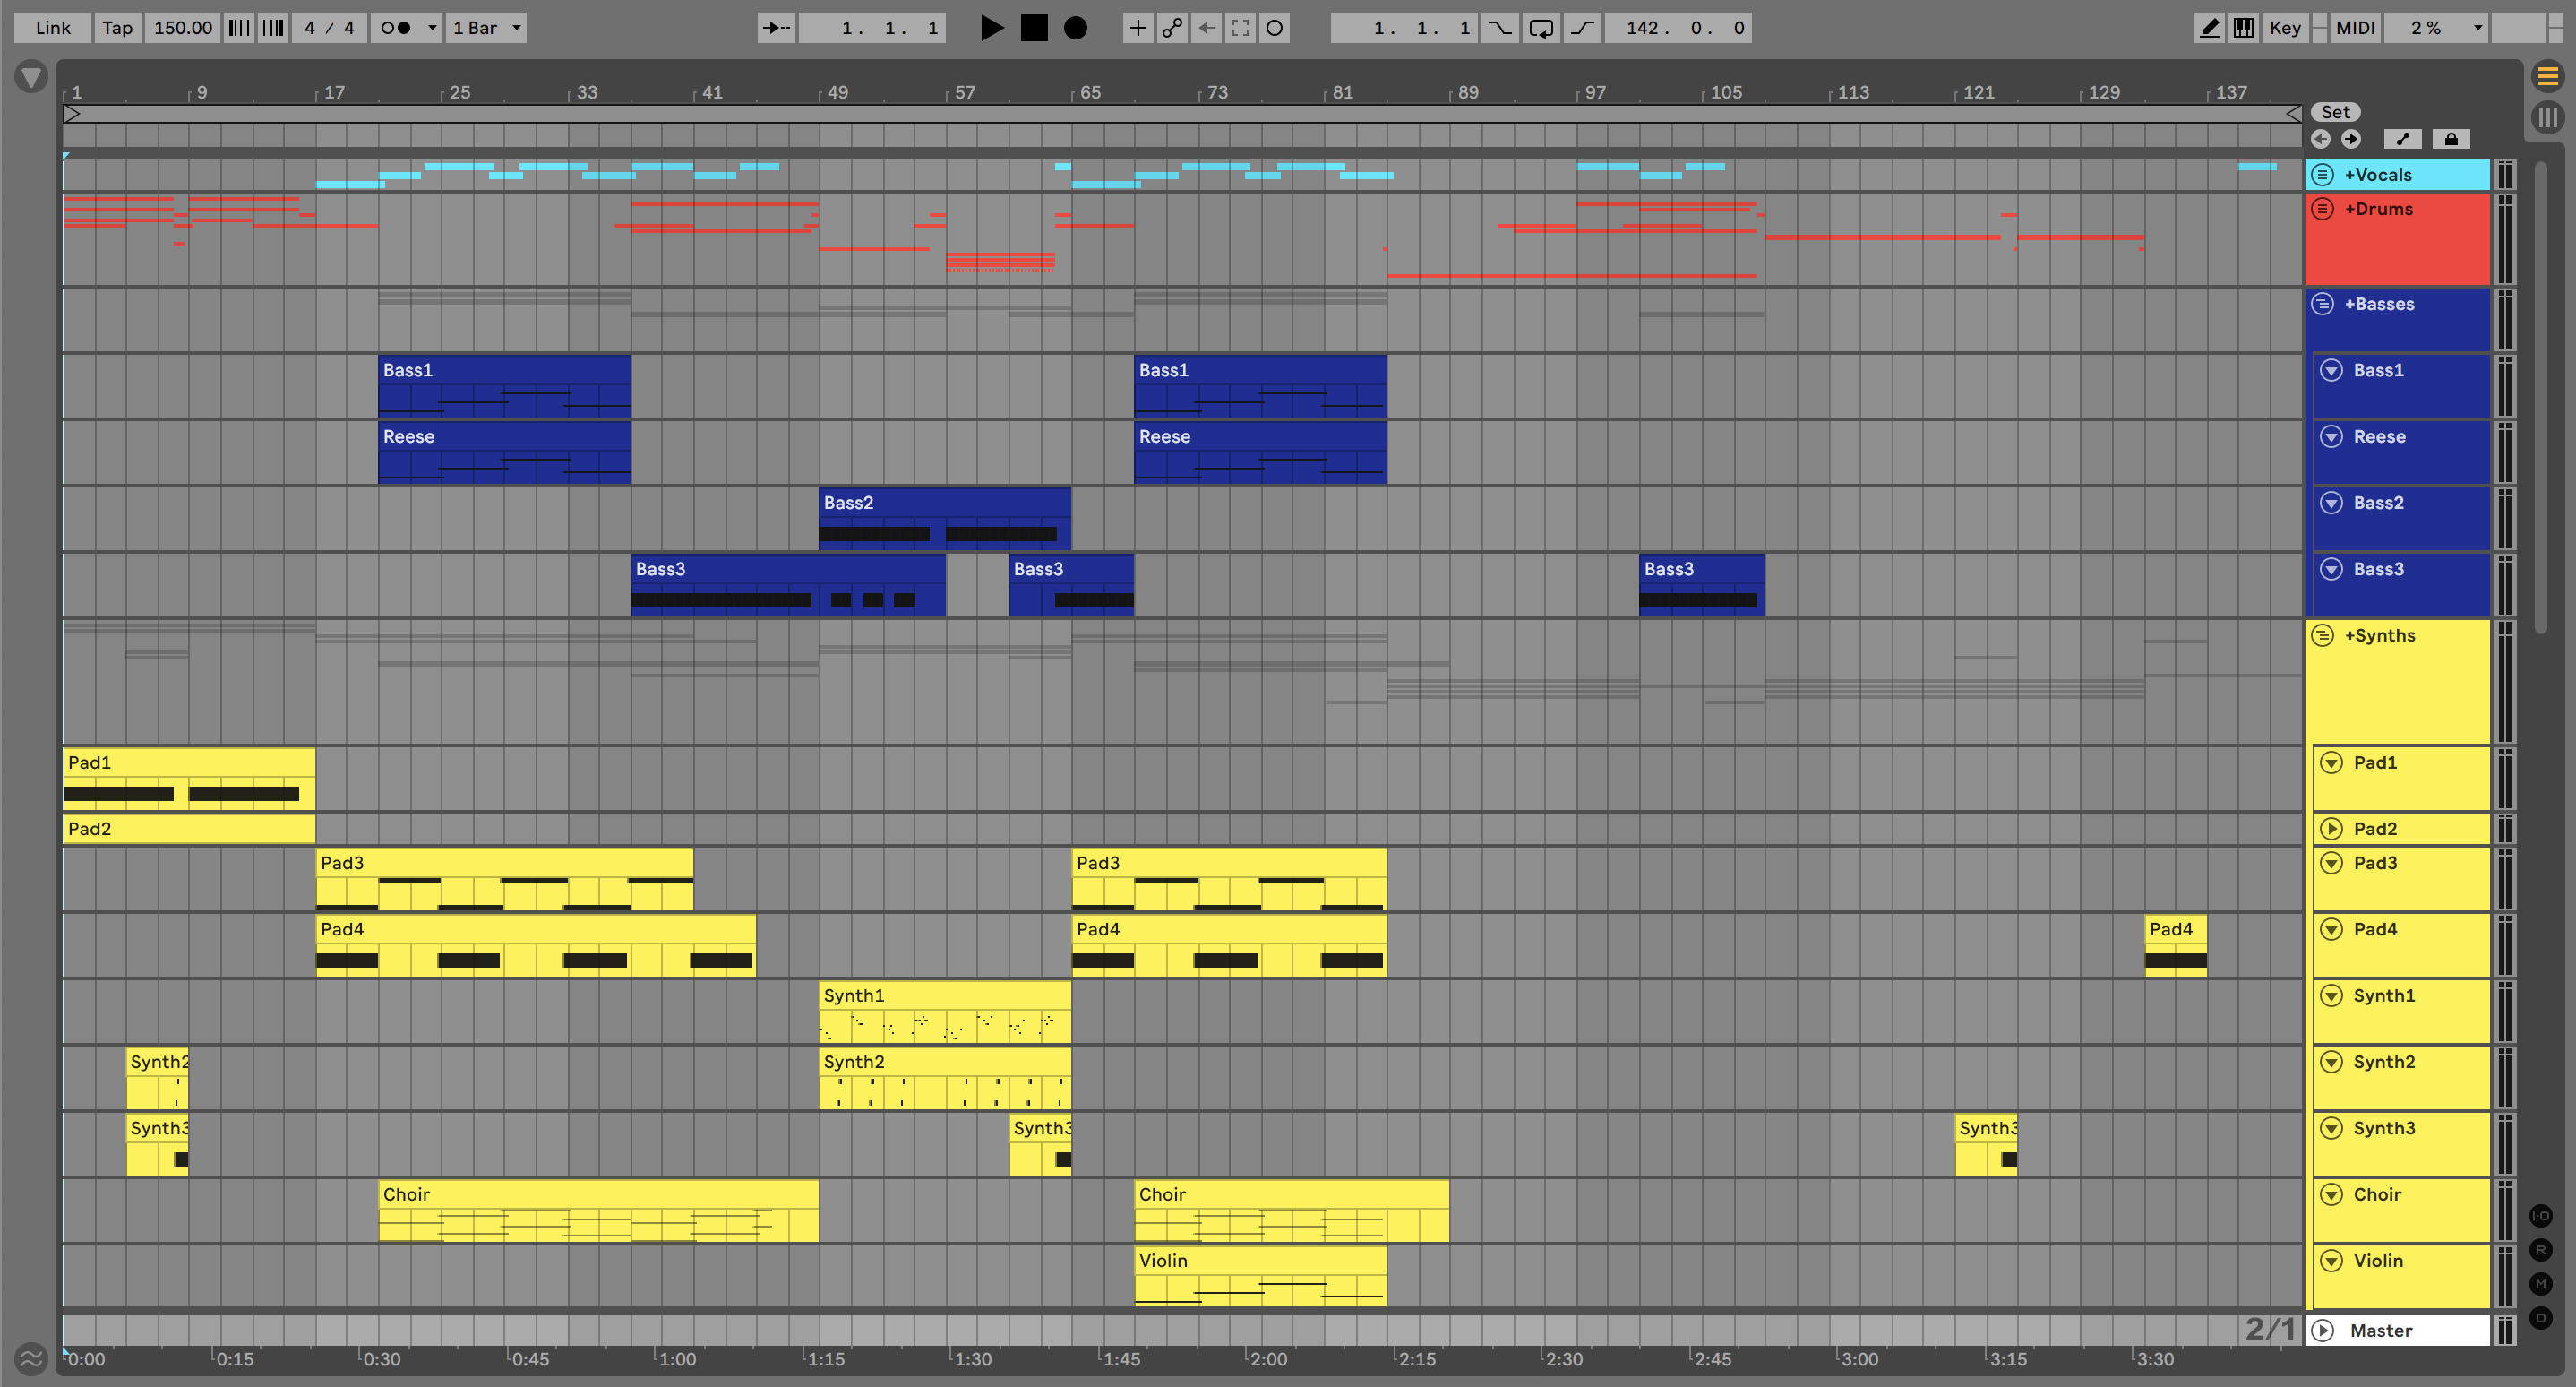This screenshot has width=2576, height=1387.
Task: Click the MIDI map mode switch
Action: 2355,28
